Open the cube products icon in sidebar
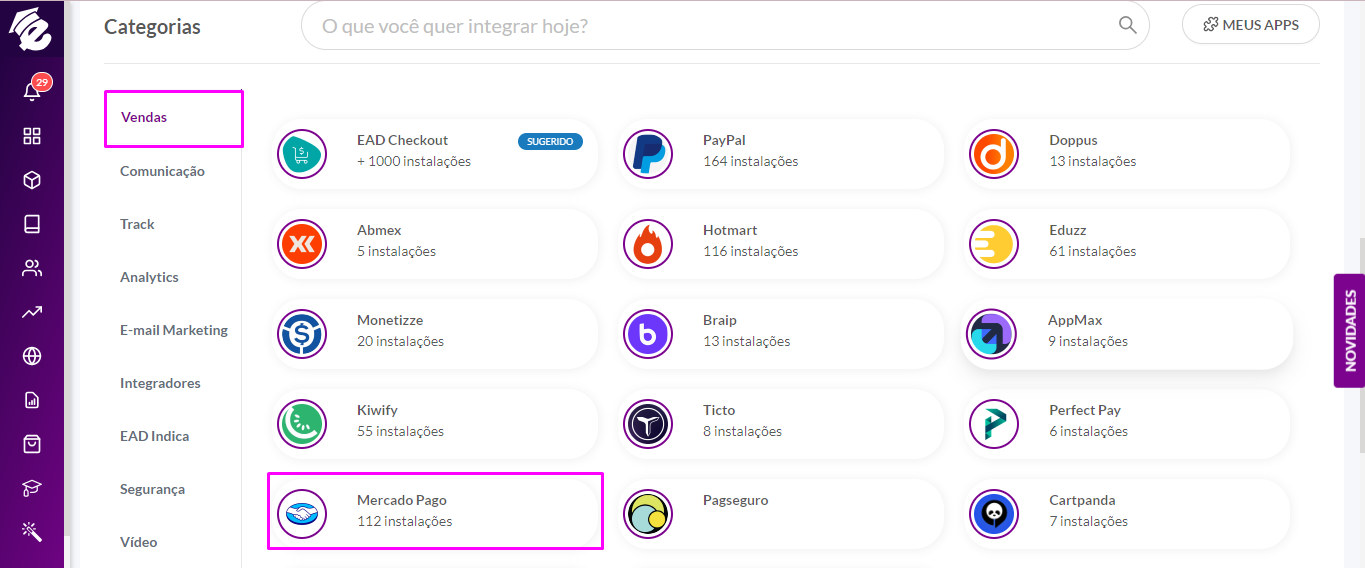The image size is (1365, 568). pyautogui.click(x=32, y=180)
